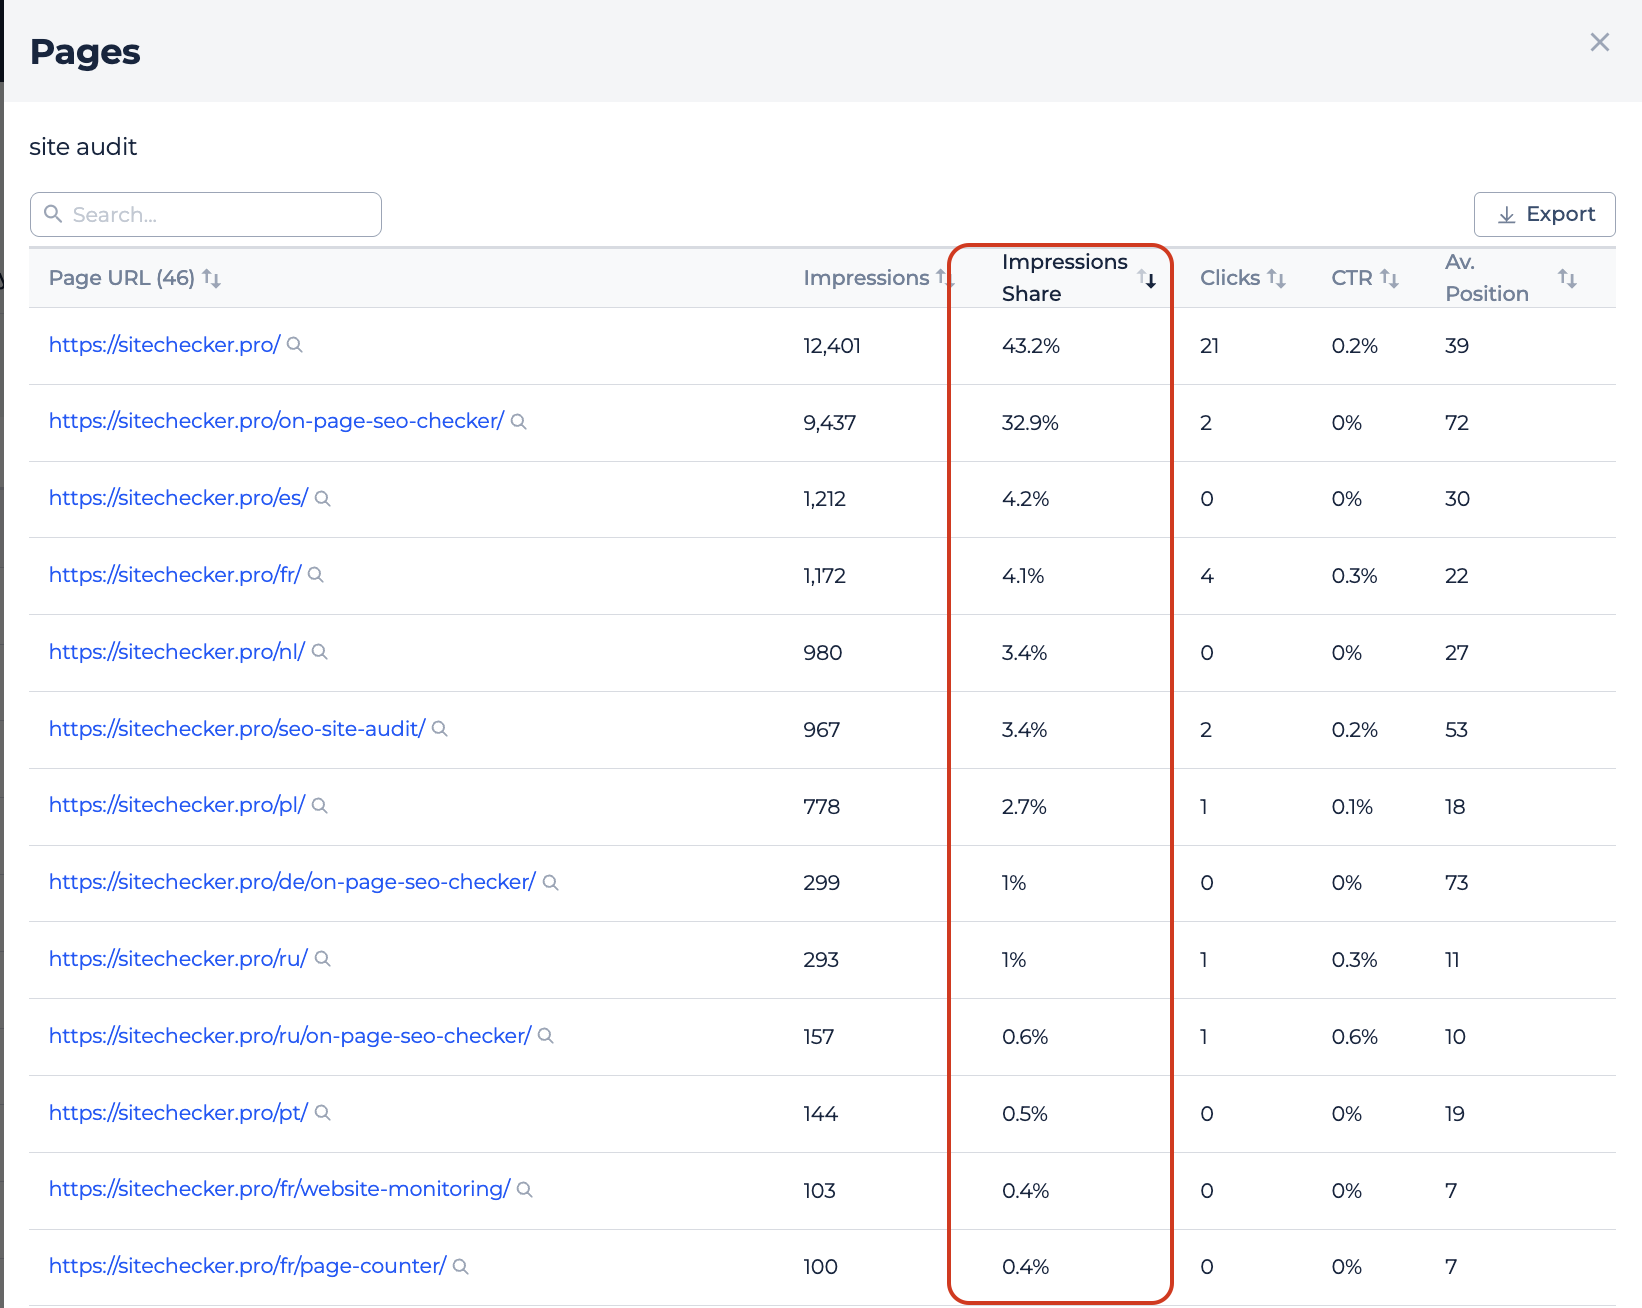Select the 4.1% impressions share value

1023,576
